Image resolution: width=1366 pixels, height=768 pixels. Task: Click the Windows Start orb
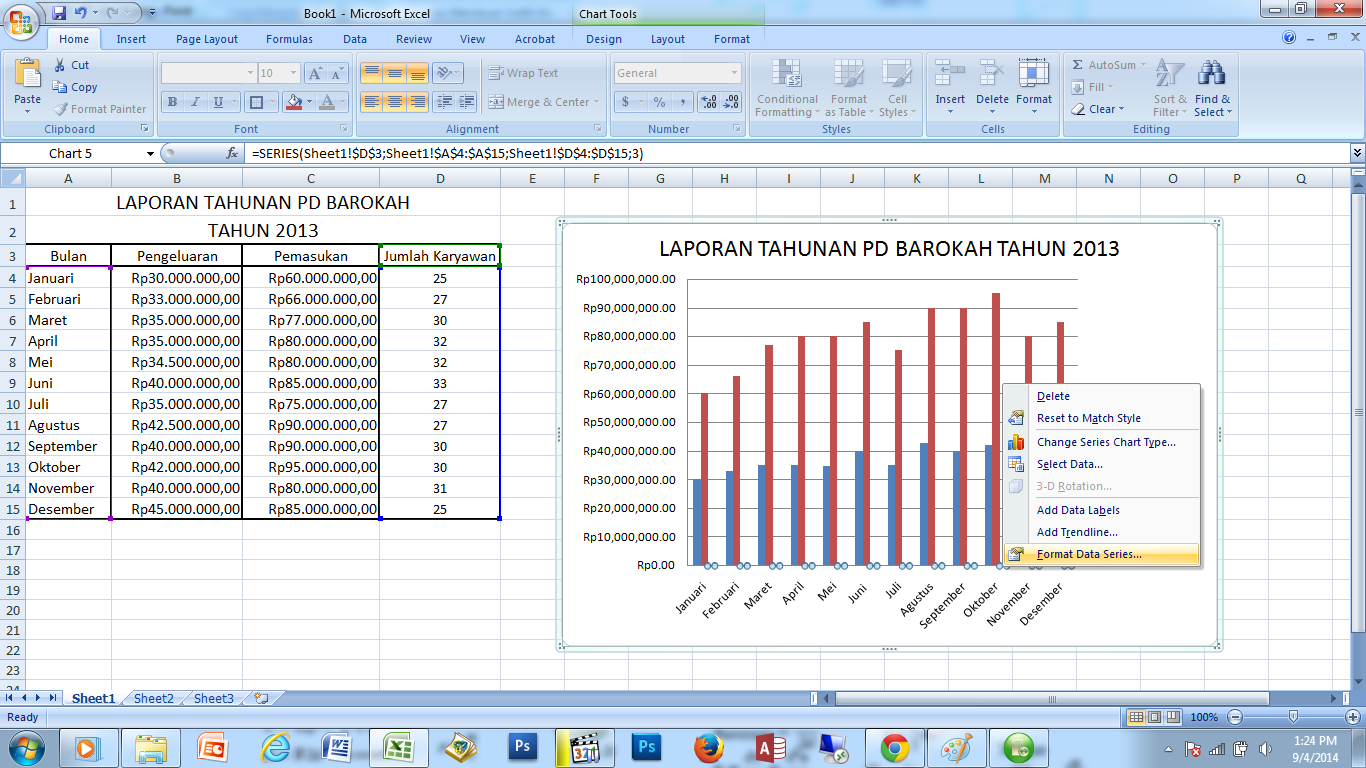(x=27, y=747)
